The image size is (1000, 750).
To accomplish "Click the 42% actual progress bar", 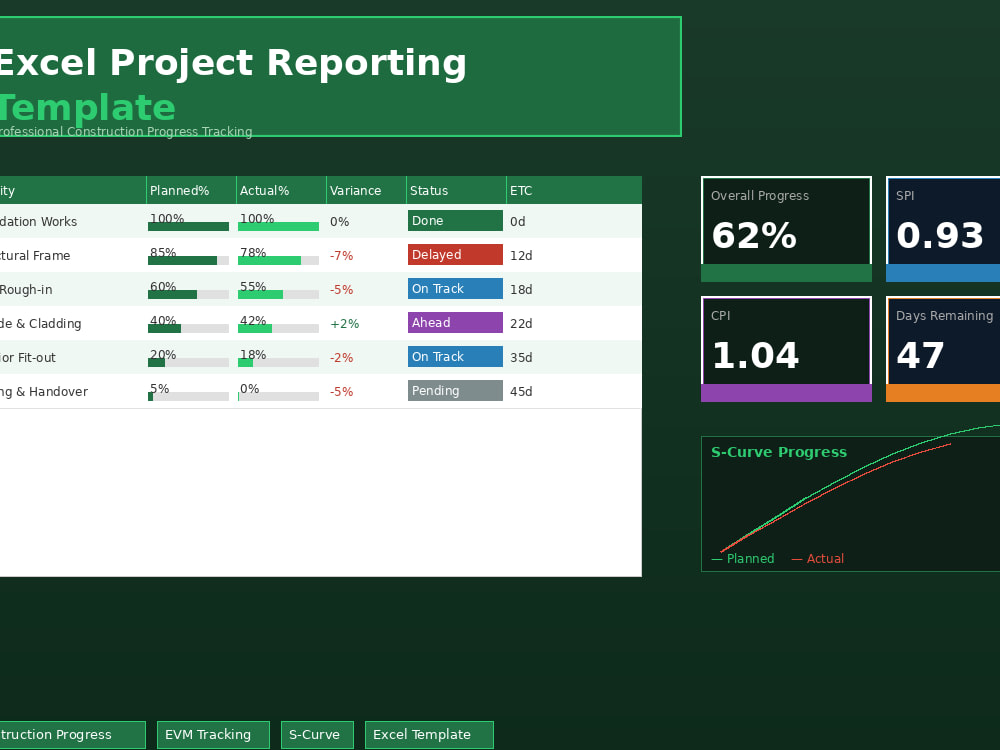I will 278,328.
